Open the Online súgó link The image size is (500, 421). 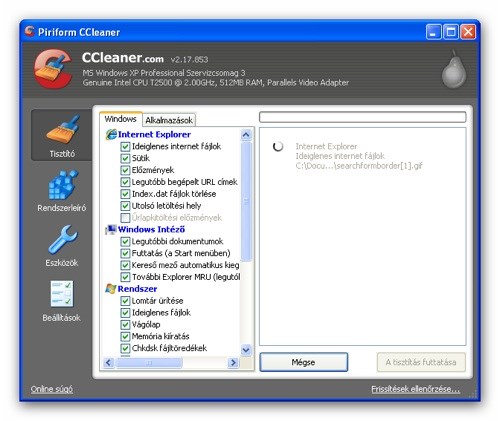click(52, 389)
